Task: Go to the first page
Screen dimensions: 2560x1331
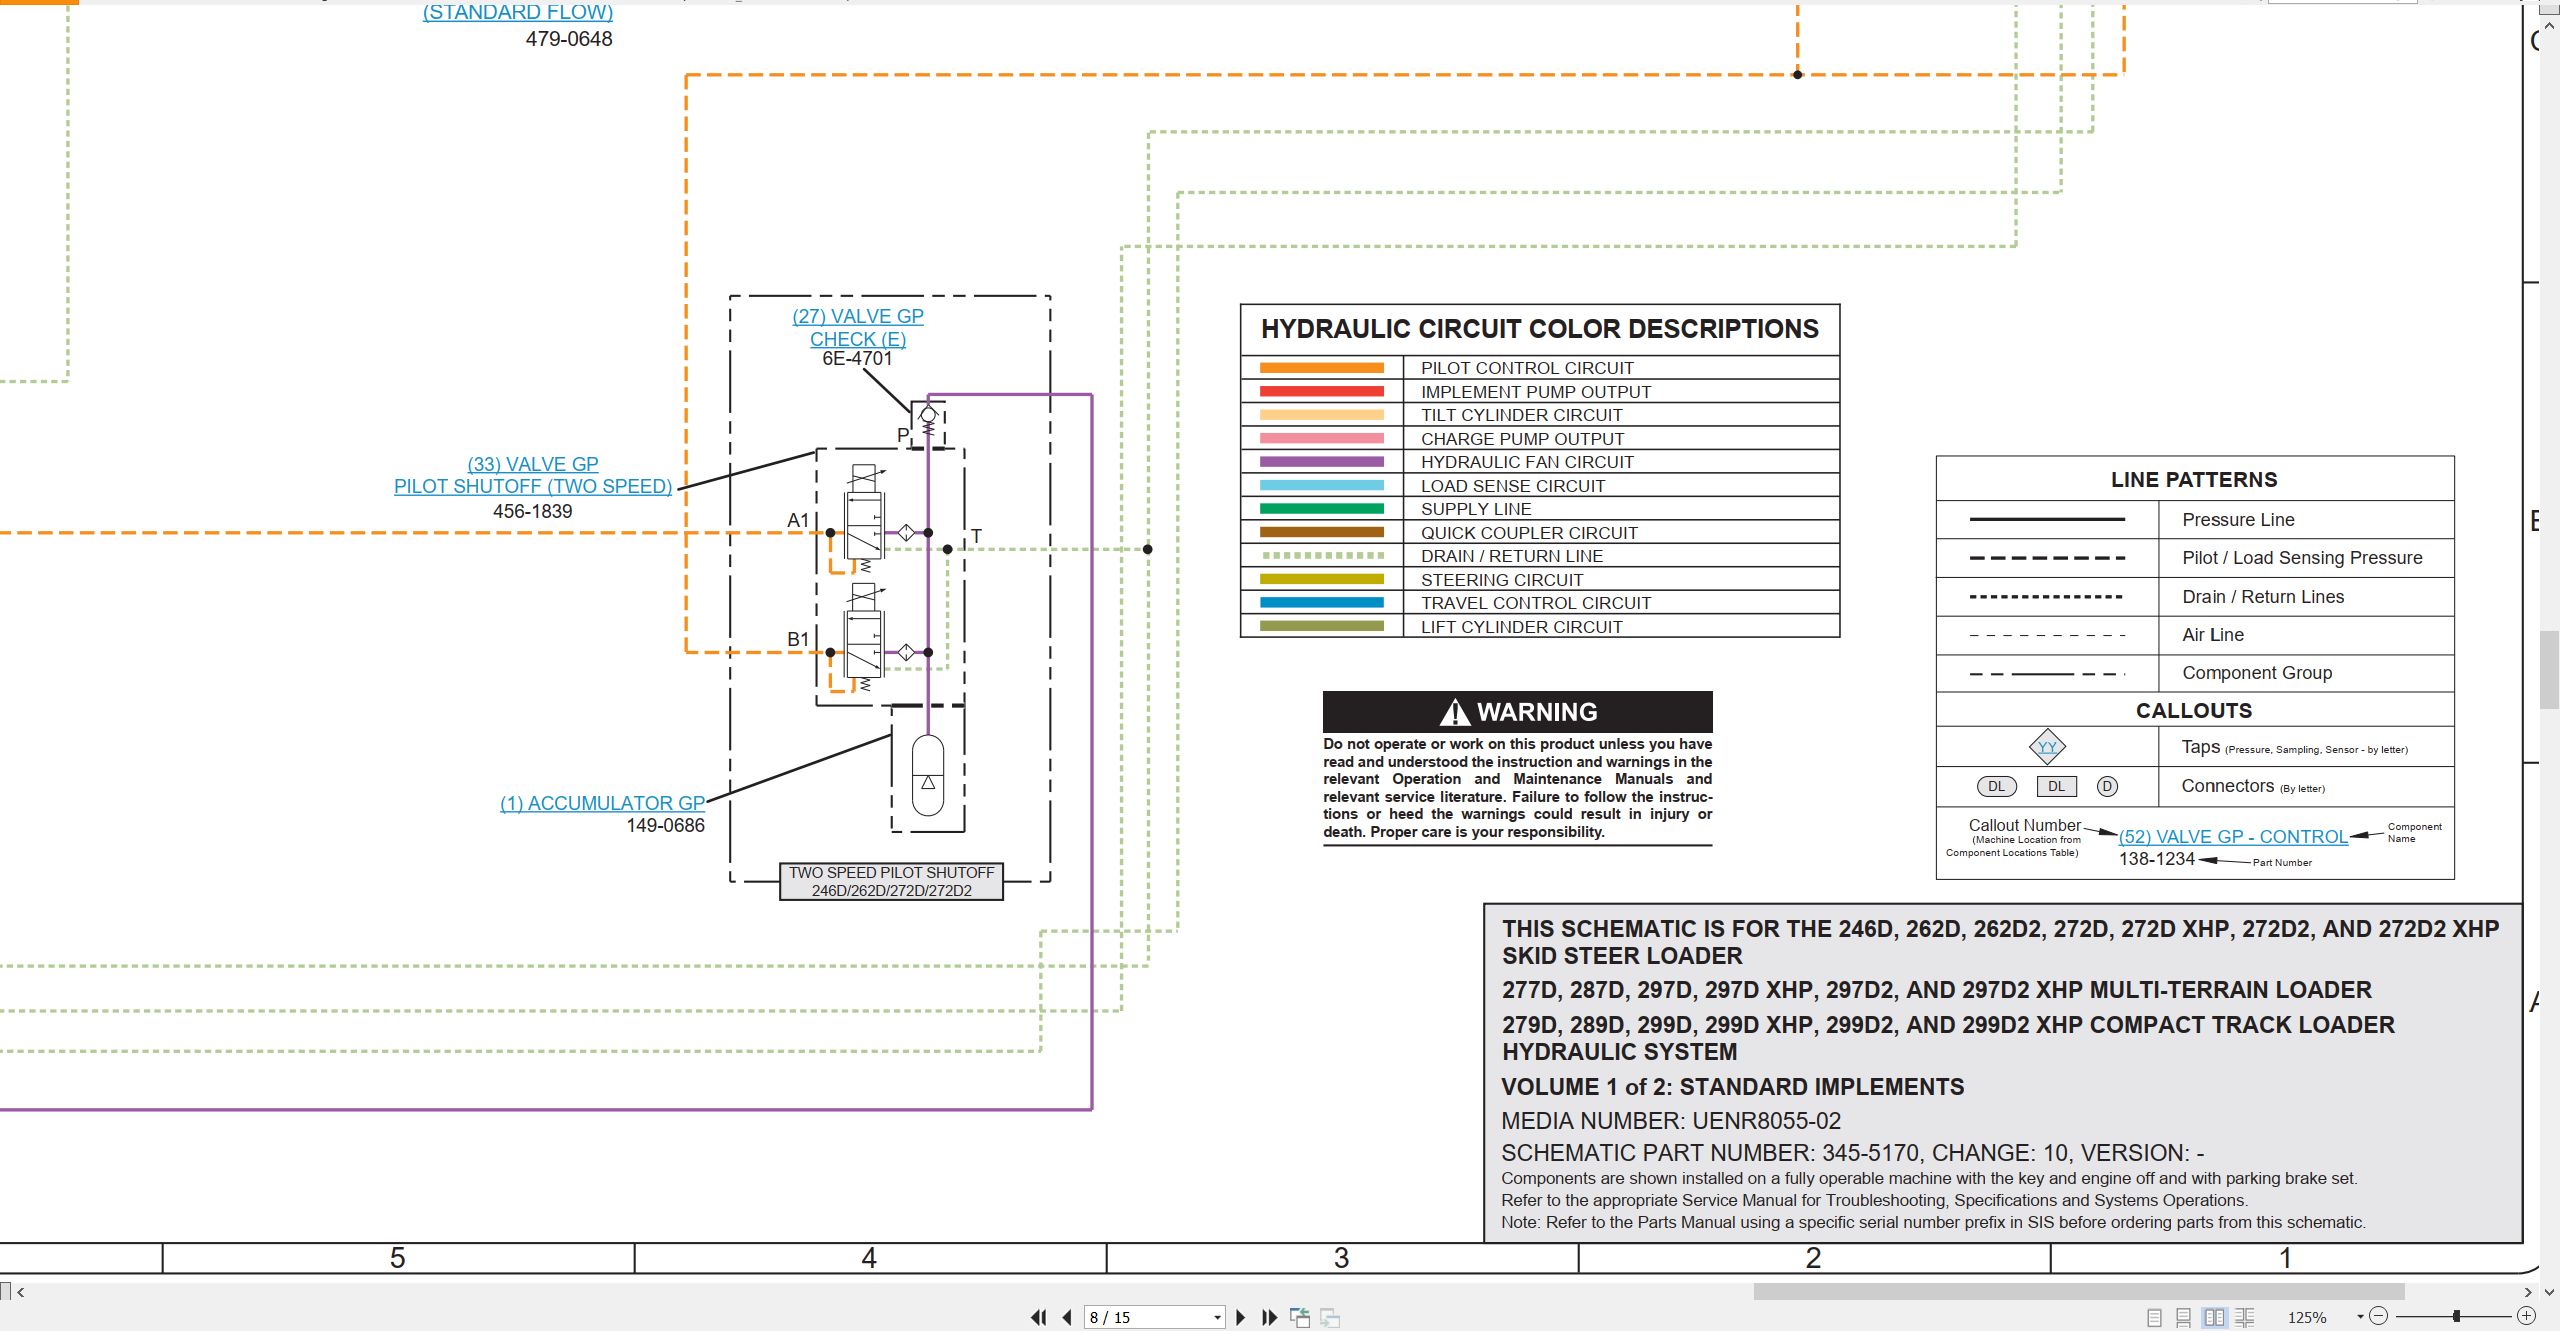Action: pos(1039,1317)
